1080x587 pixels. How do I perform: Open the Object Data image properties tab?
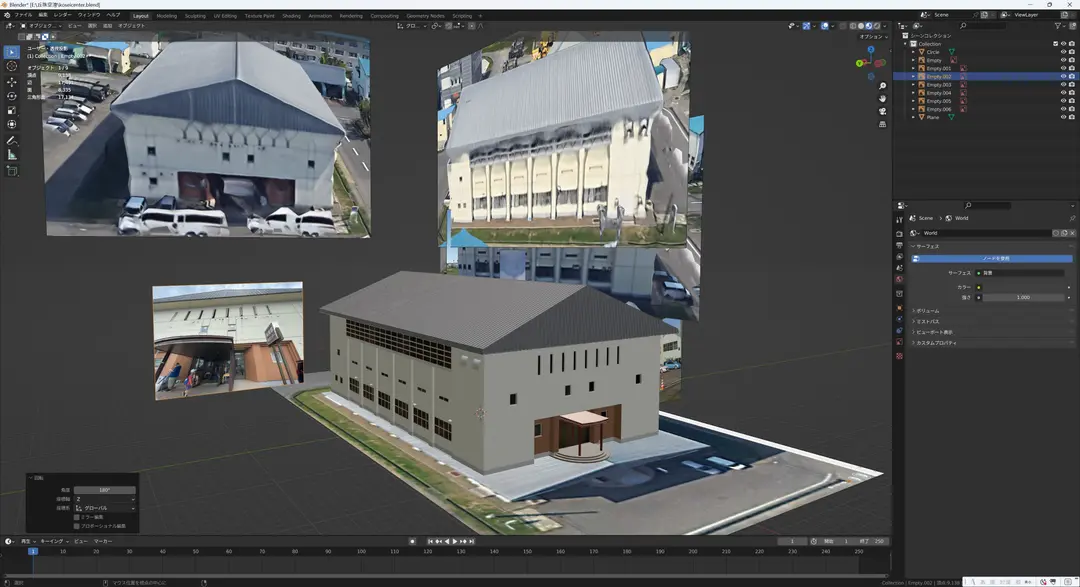click(x=900, y=342)
